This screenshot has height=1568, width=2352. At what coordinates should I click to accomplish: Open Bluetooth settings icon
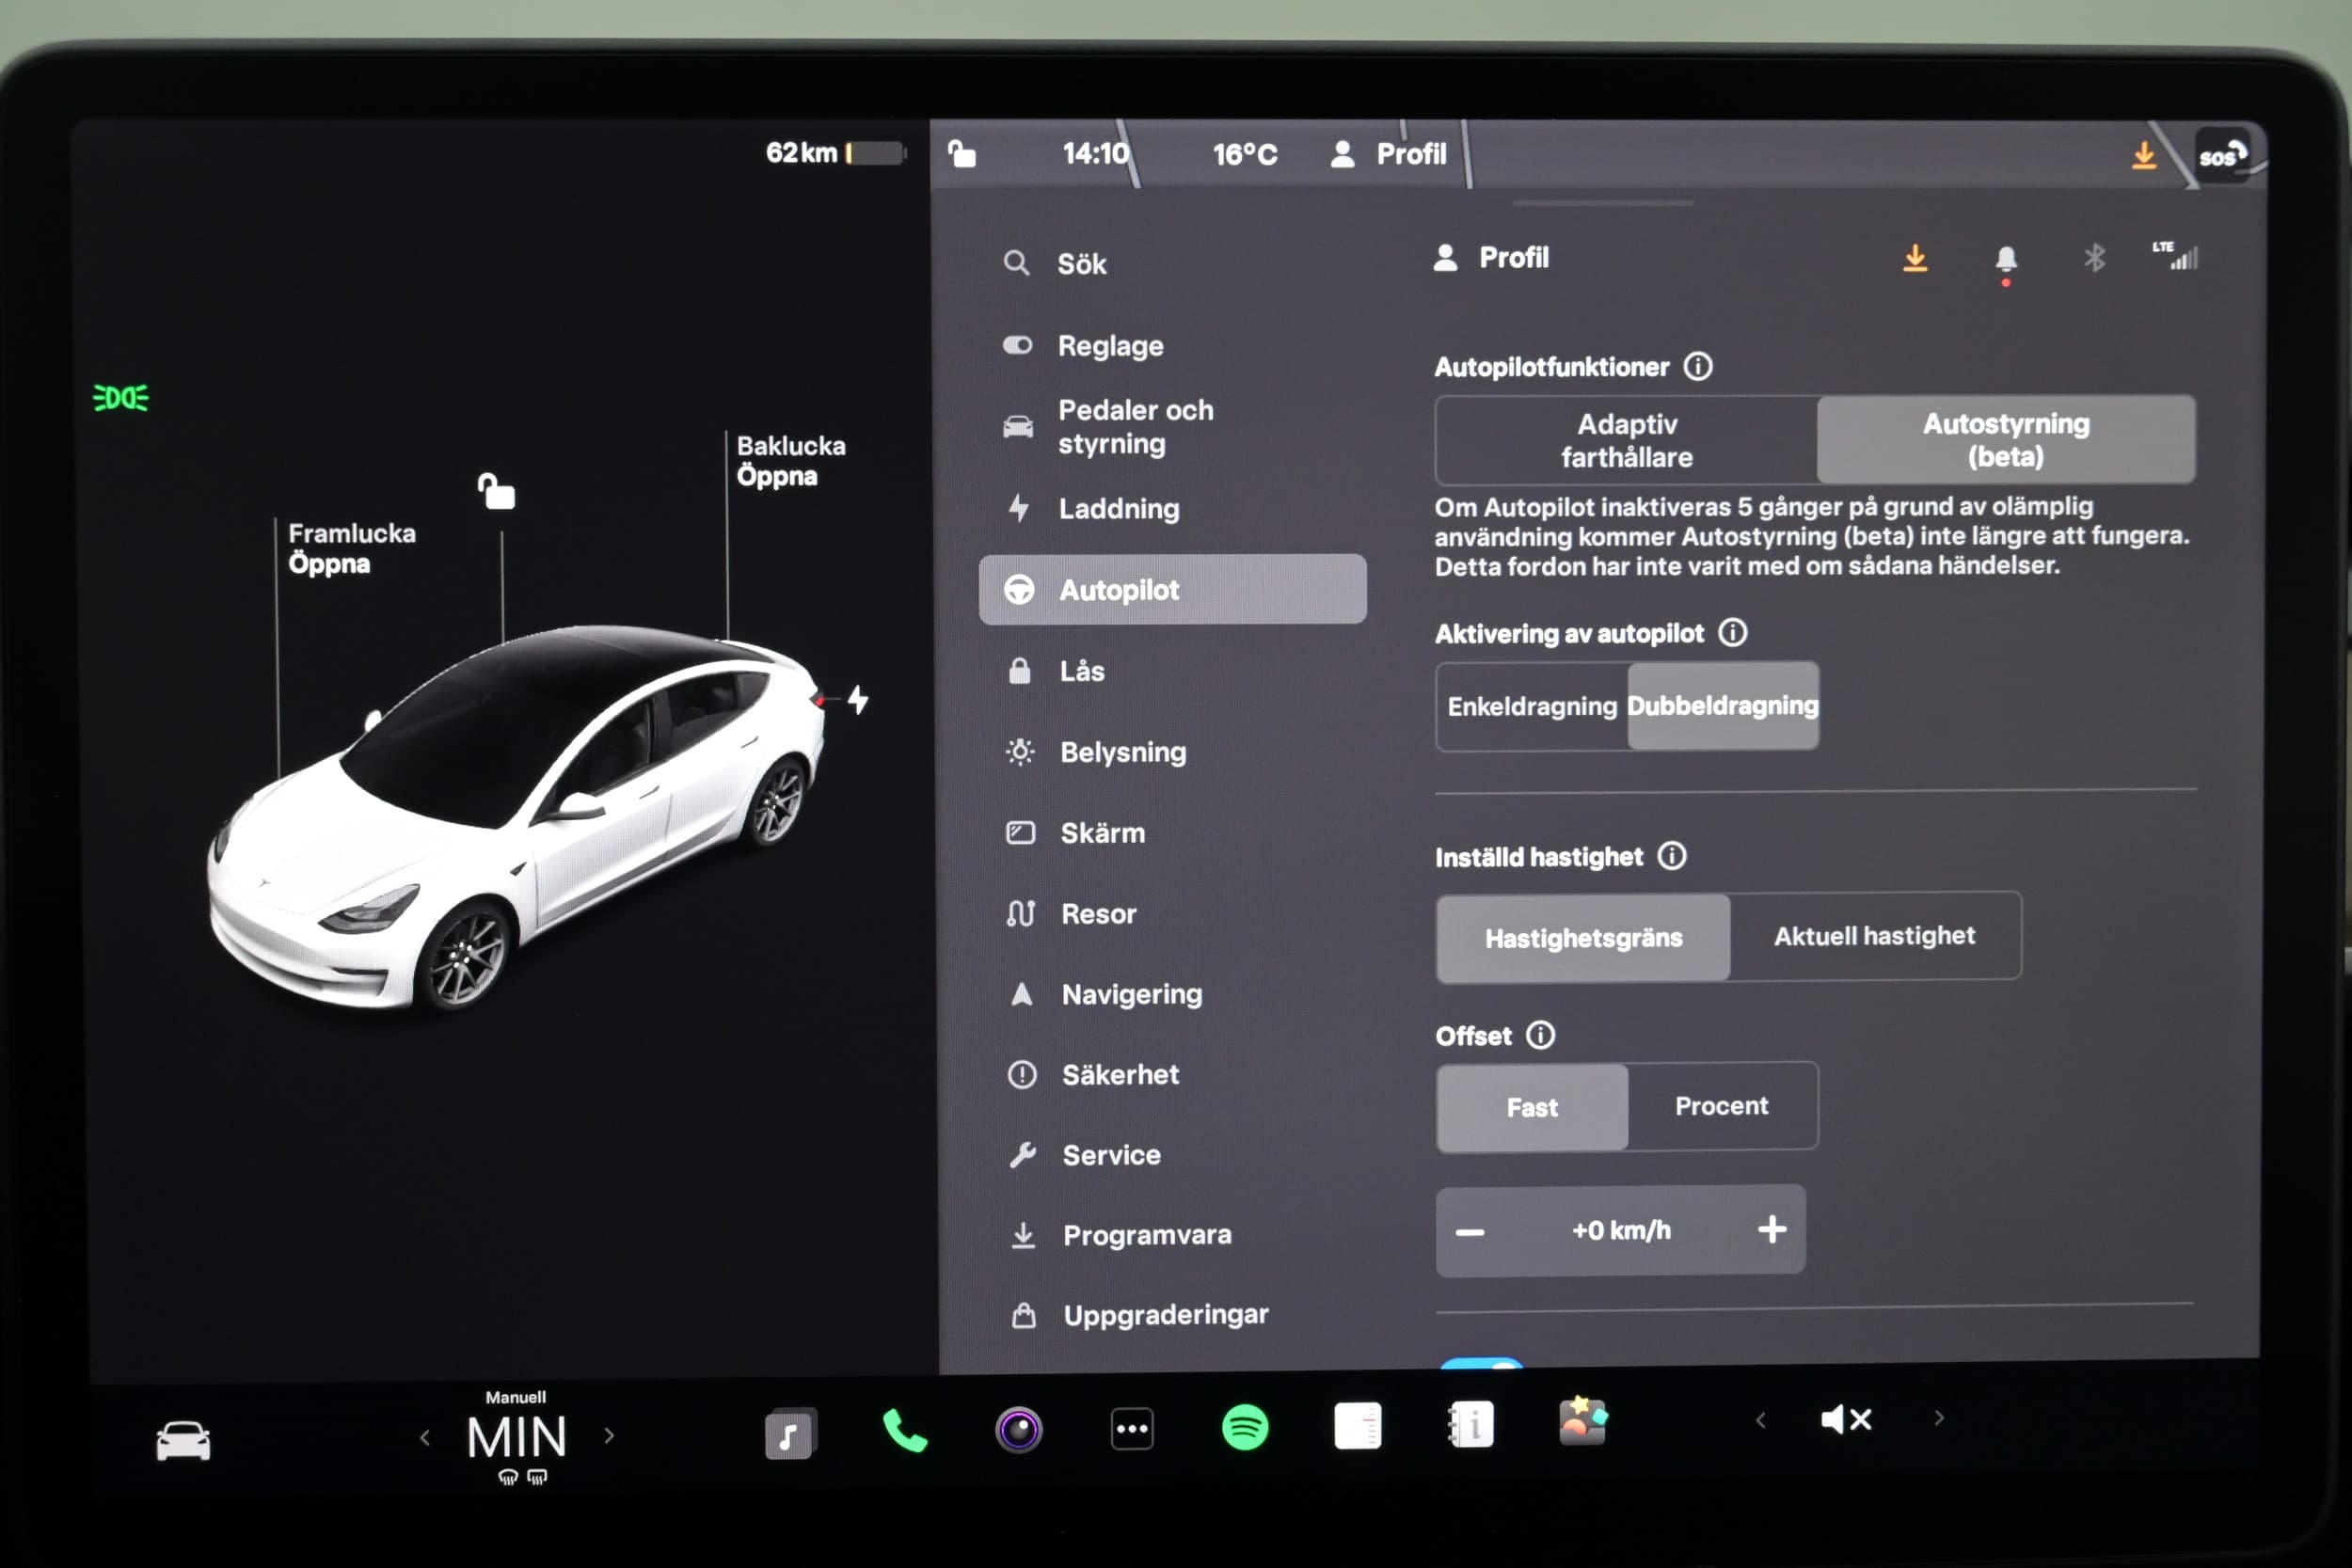click(x=2095, y=259)
